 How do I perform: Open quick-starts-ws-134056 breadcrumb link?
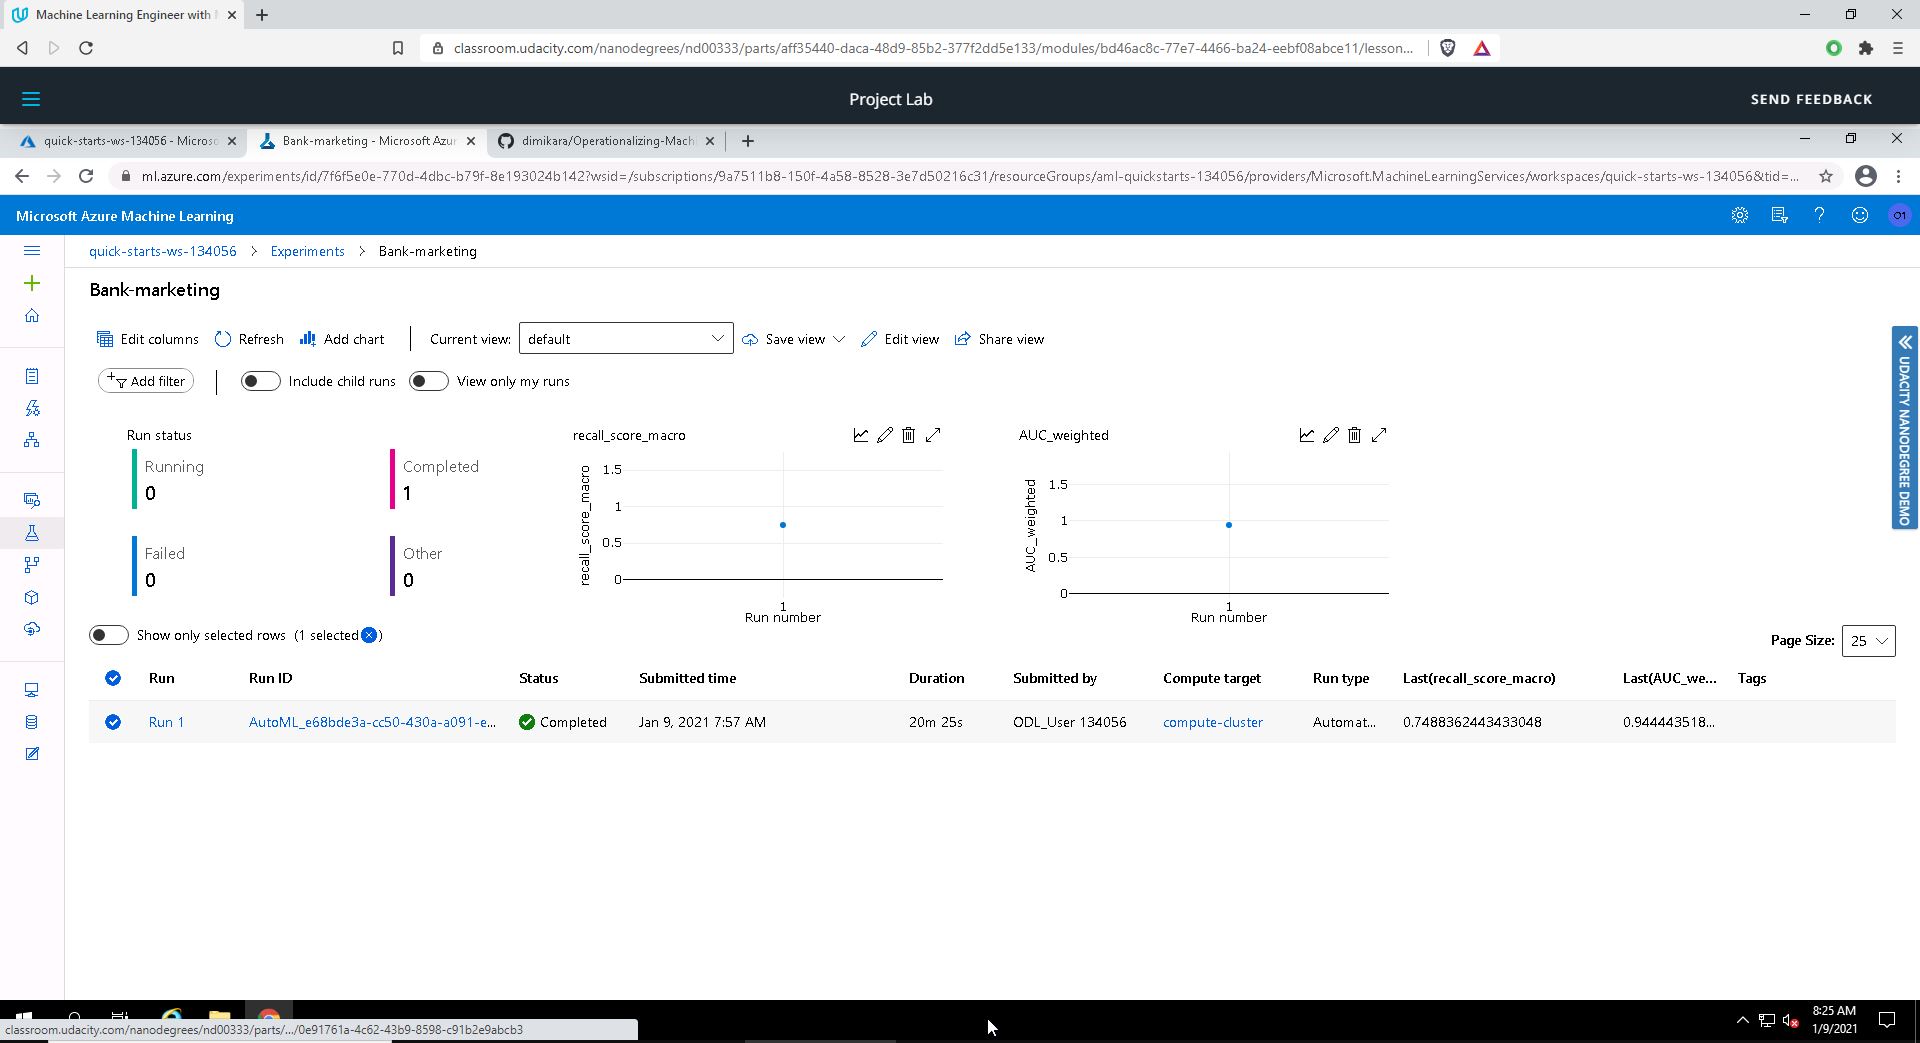click(163, 251)
